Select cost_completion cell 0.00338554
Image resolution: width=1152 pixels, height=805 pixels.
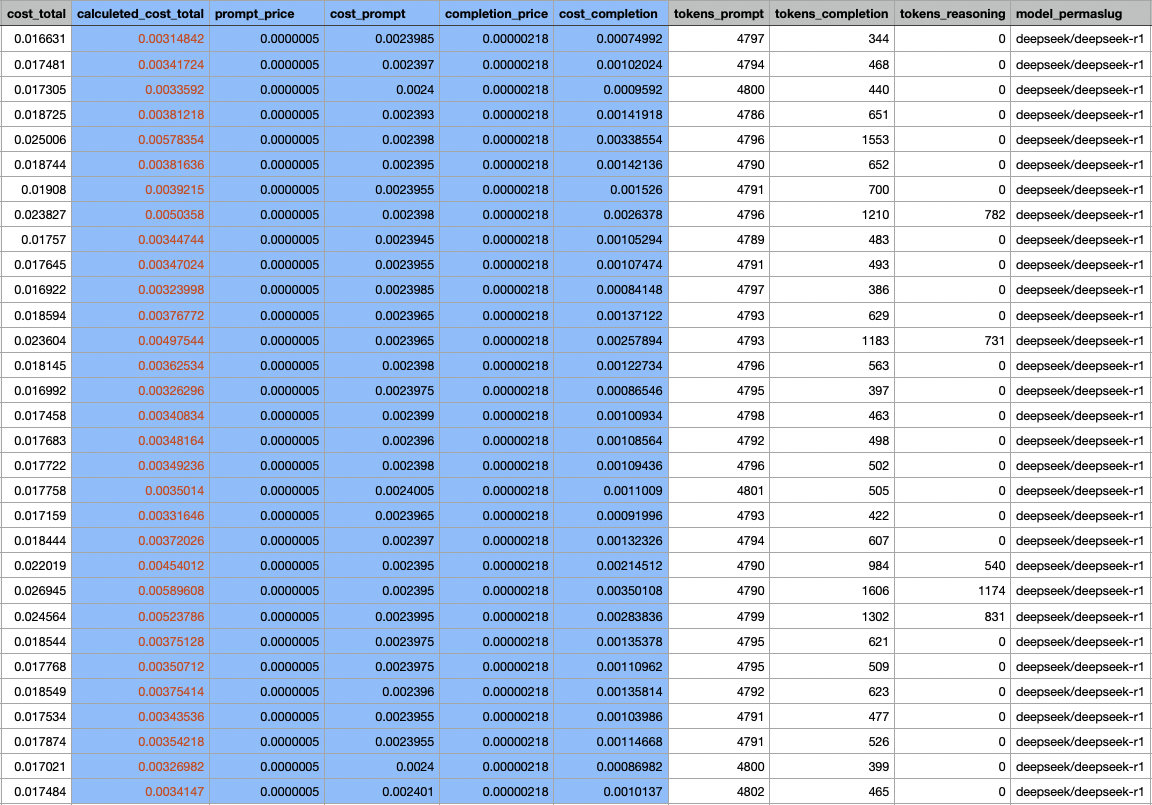(611, 140)
